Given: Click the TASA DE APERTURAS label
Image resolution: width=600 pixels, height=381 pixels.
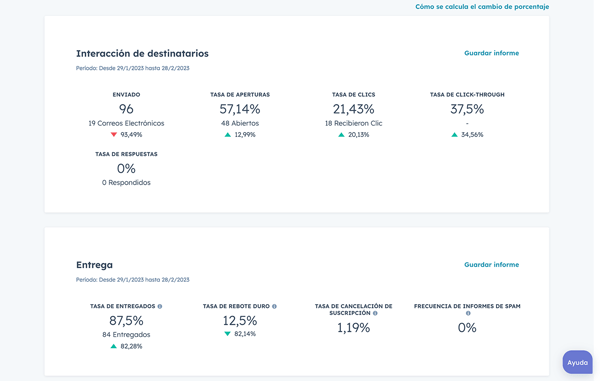Looking at the screenshot, I should 240,94.
